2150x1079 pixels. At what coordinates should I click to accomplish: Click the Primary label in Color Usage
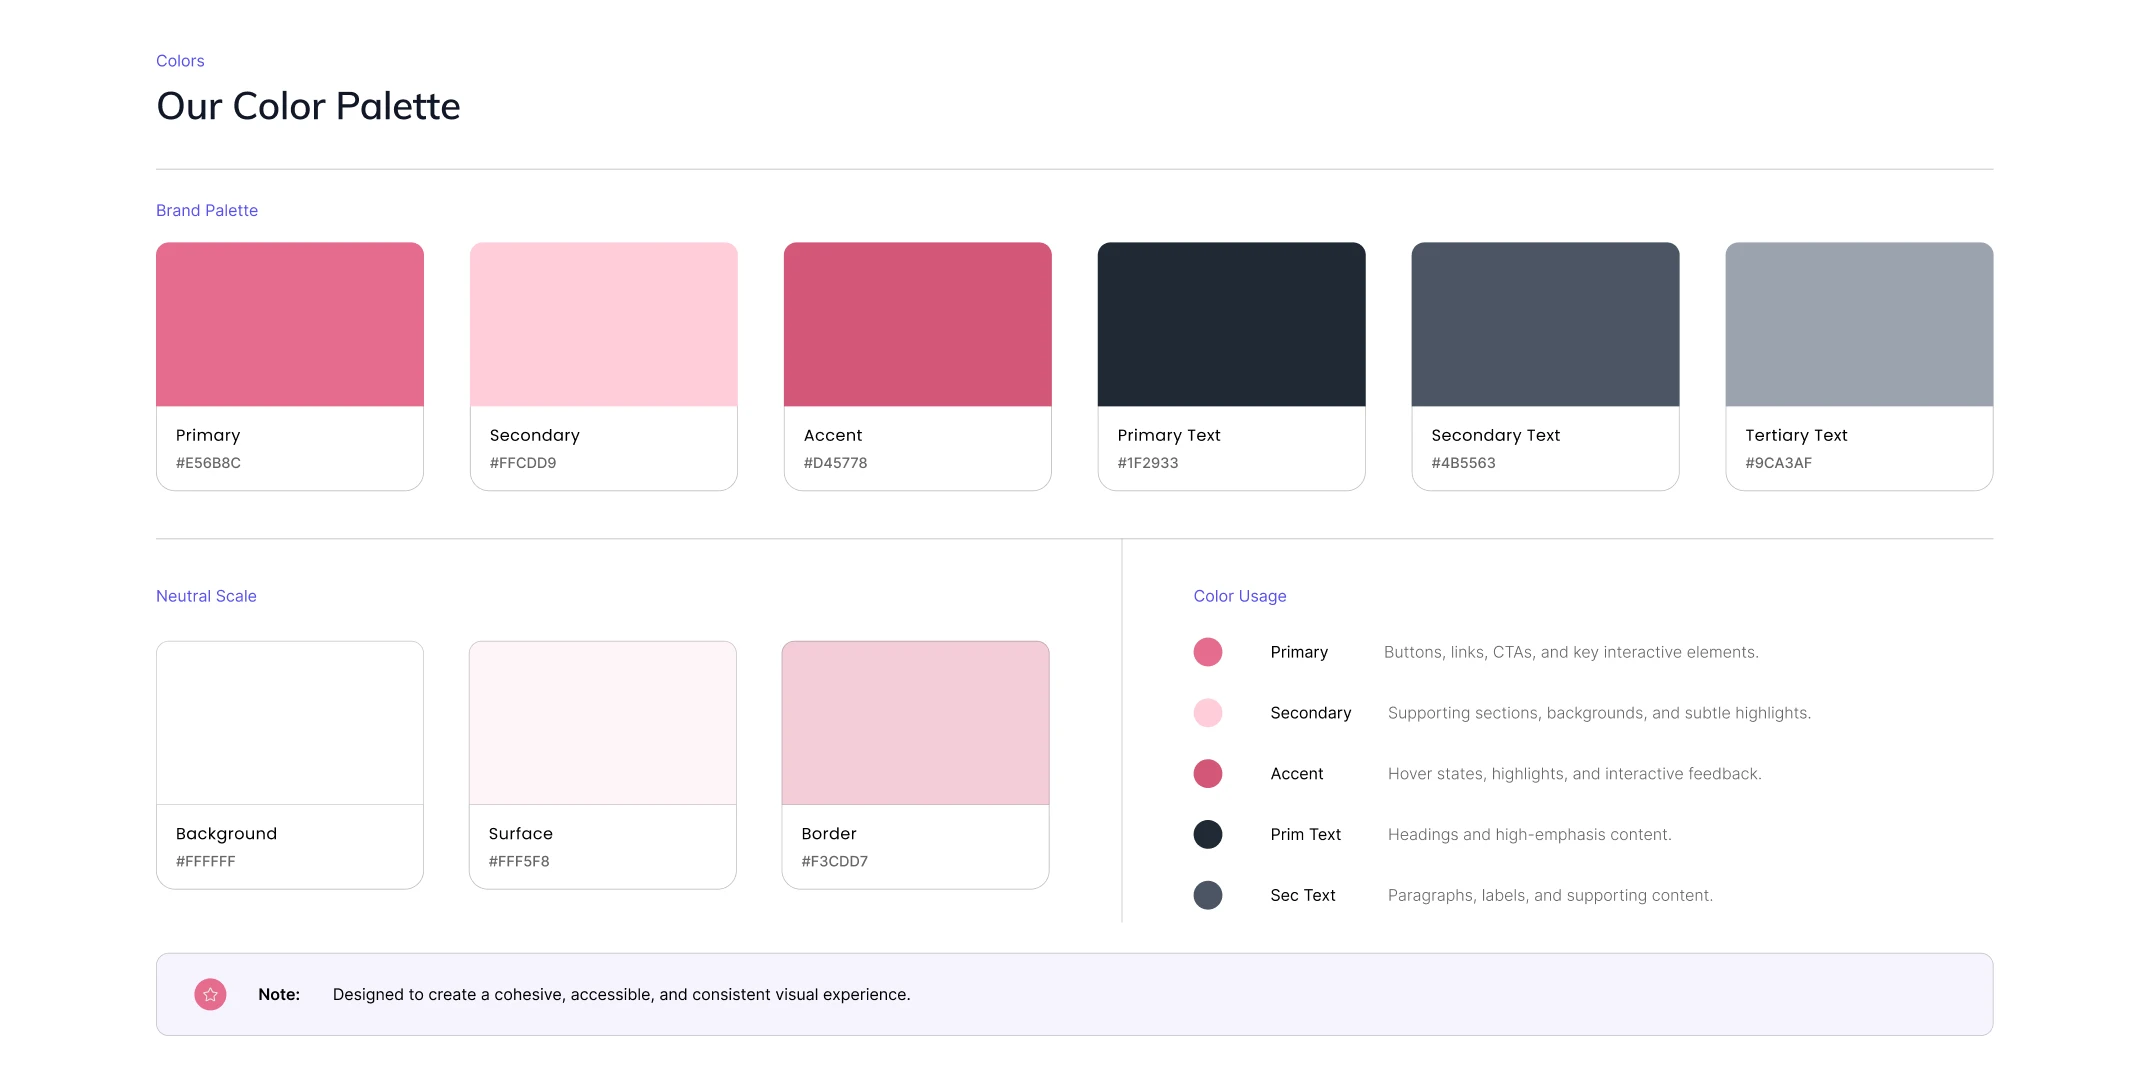coord(1299,652)
